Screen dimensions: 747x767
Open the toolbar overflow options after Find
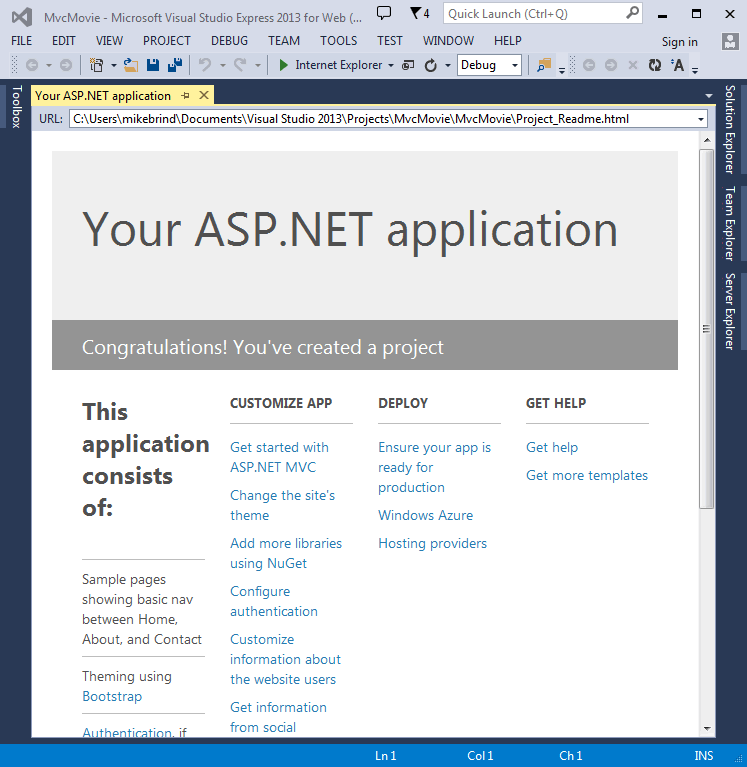(562, 70)
